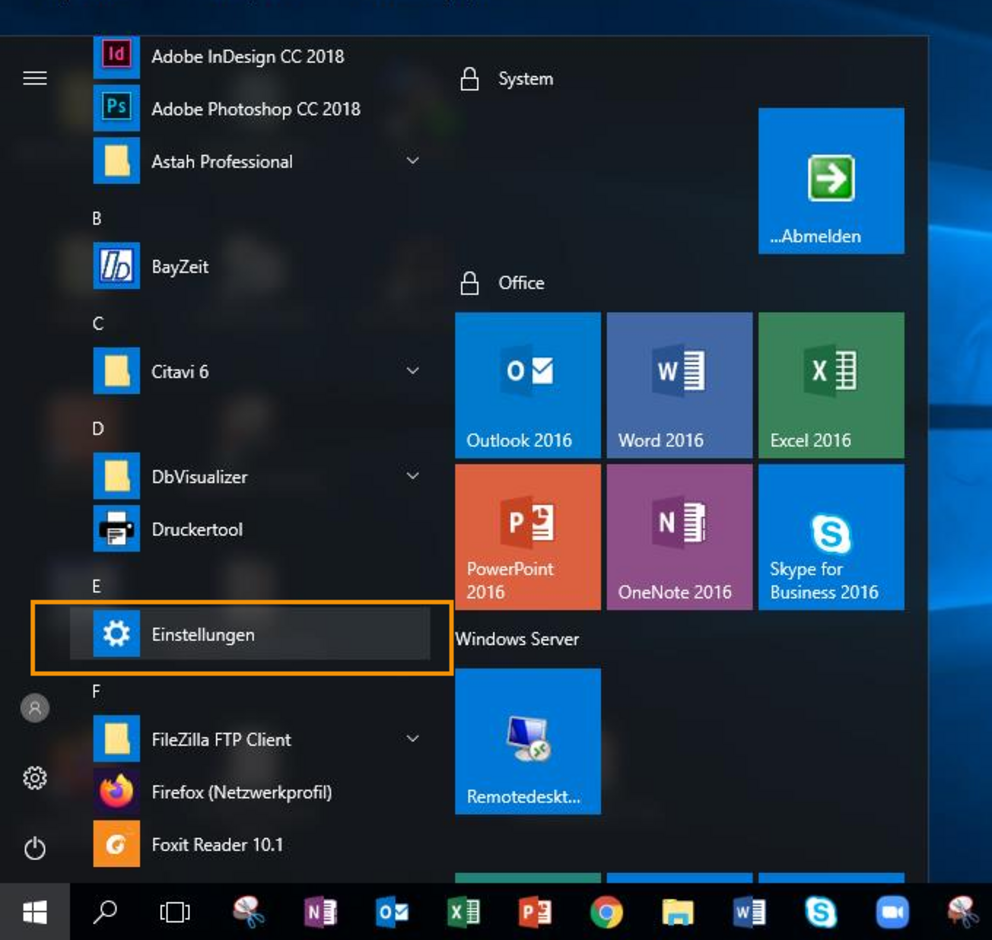
Task: Launch Google Chrome from the taskbar
Action: click(607, 912)
